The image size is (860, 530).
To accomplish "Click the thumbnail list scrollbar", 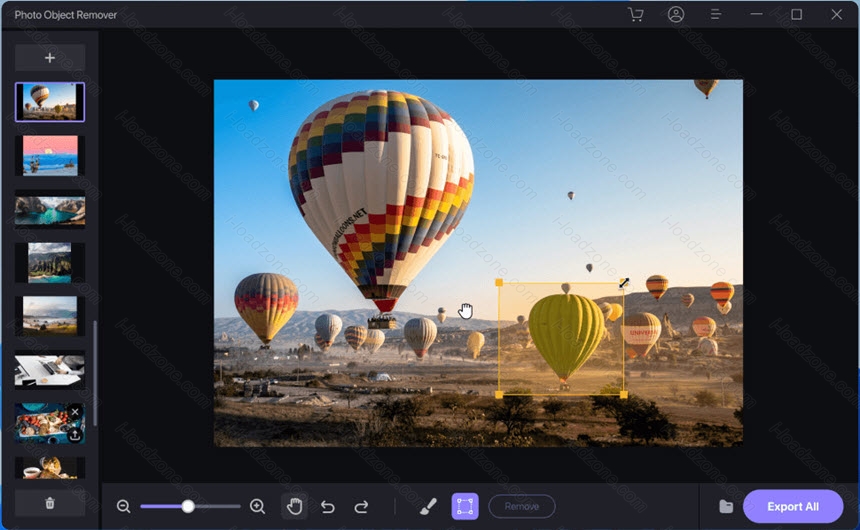I will point(95,373).
